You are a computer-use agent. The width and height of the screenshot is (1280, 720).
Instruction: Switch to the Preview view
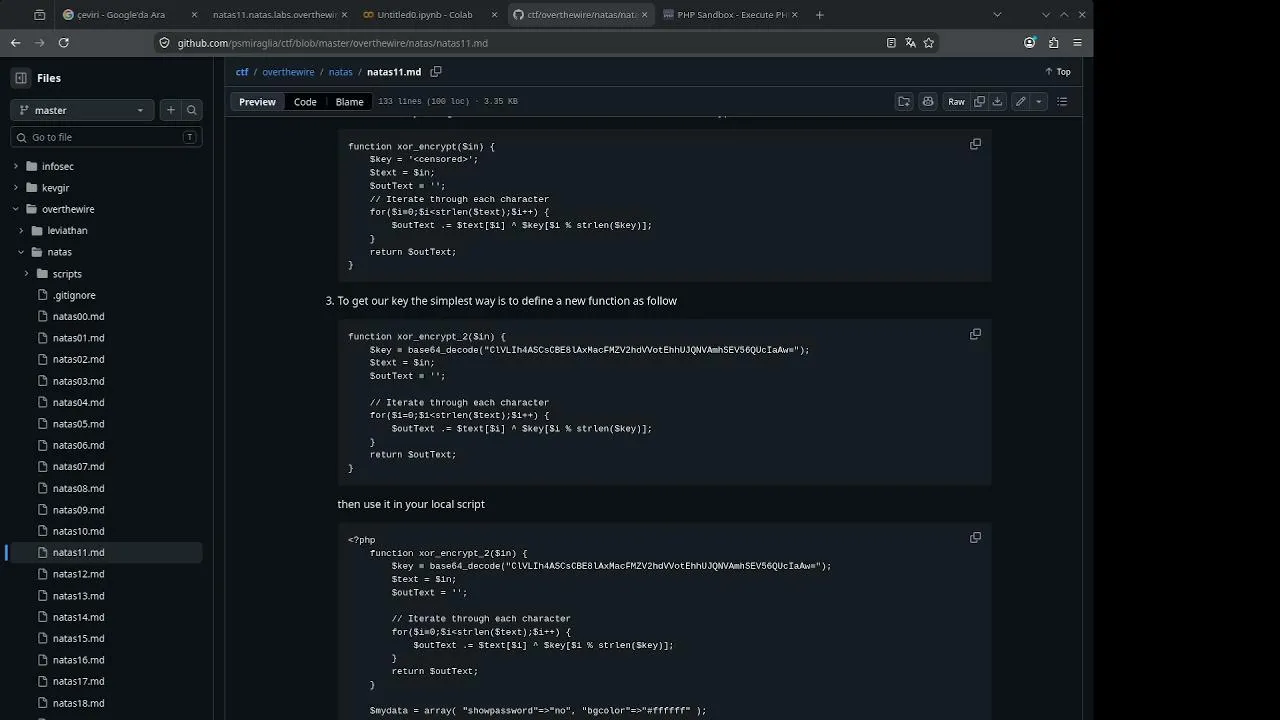(257, 102)
